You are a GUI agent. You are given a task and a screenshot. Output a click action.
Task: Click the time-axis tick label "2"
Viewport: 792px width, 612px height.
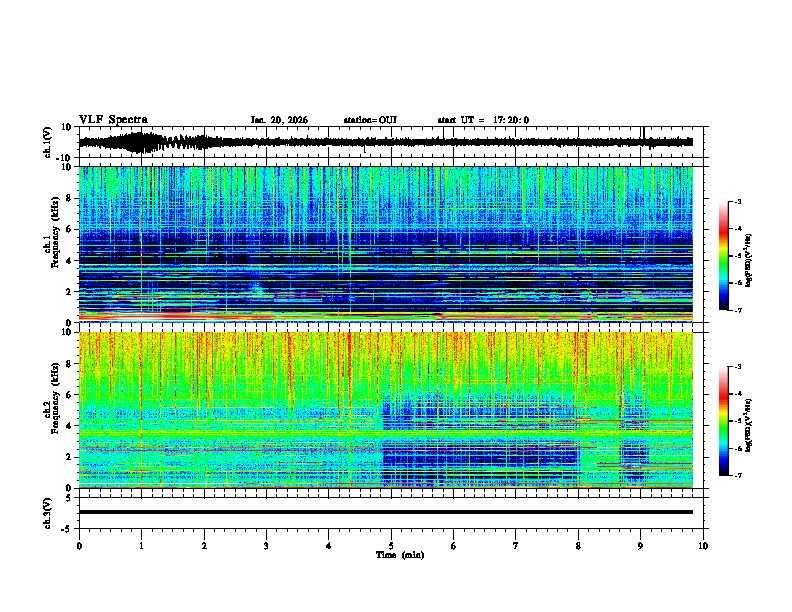tap(204, 546)
